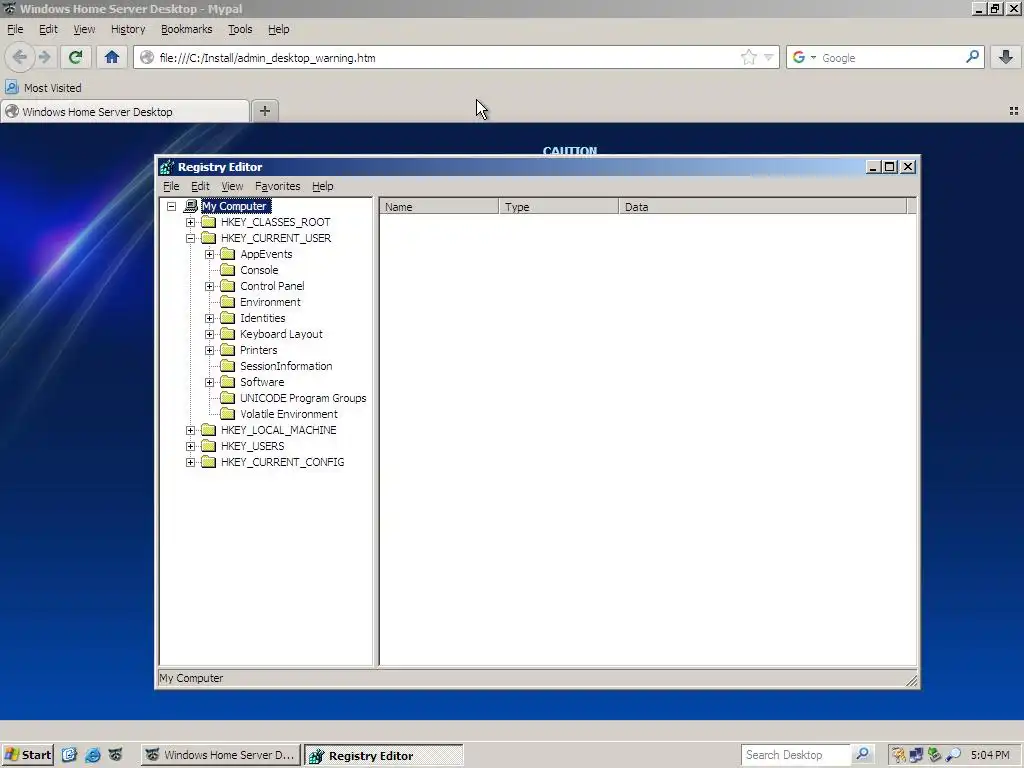The width and height of the screenshot is (1024, 768).
Task: Select the Environment key
Action: (x=270, y=302)
